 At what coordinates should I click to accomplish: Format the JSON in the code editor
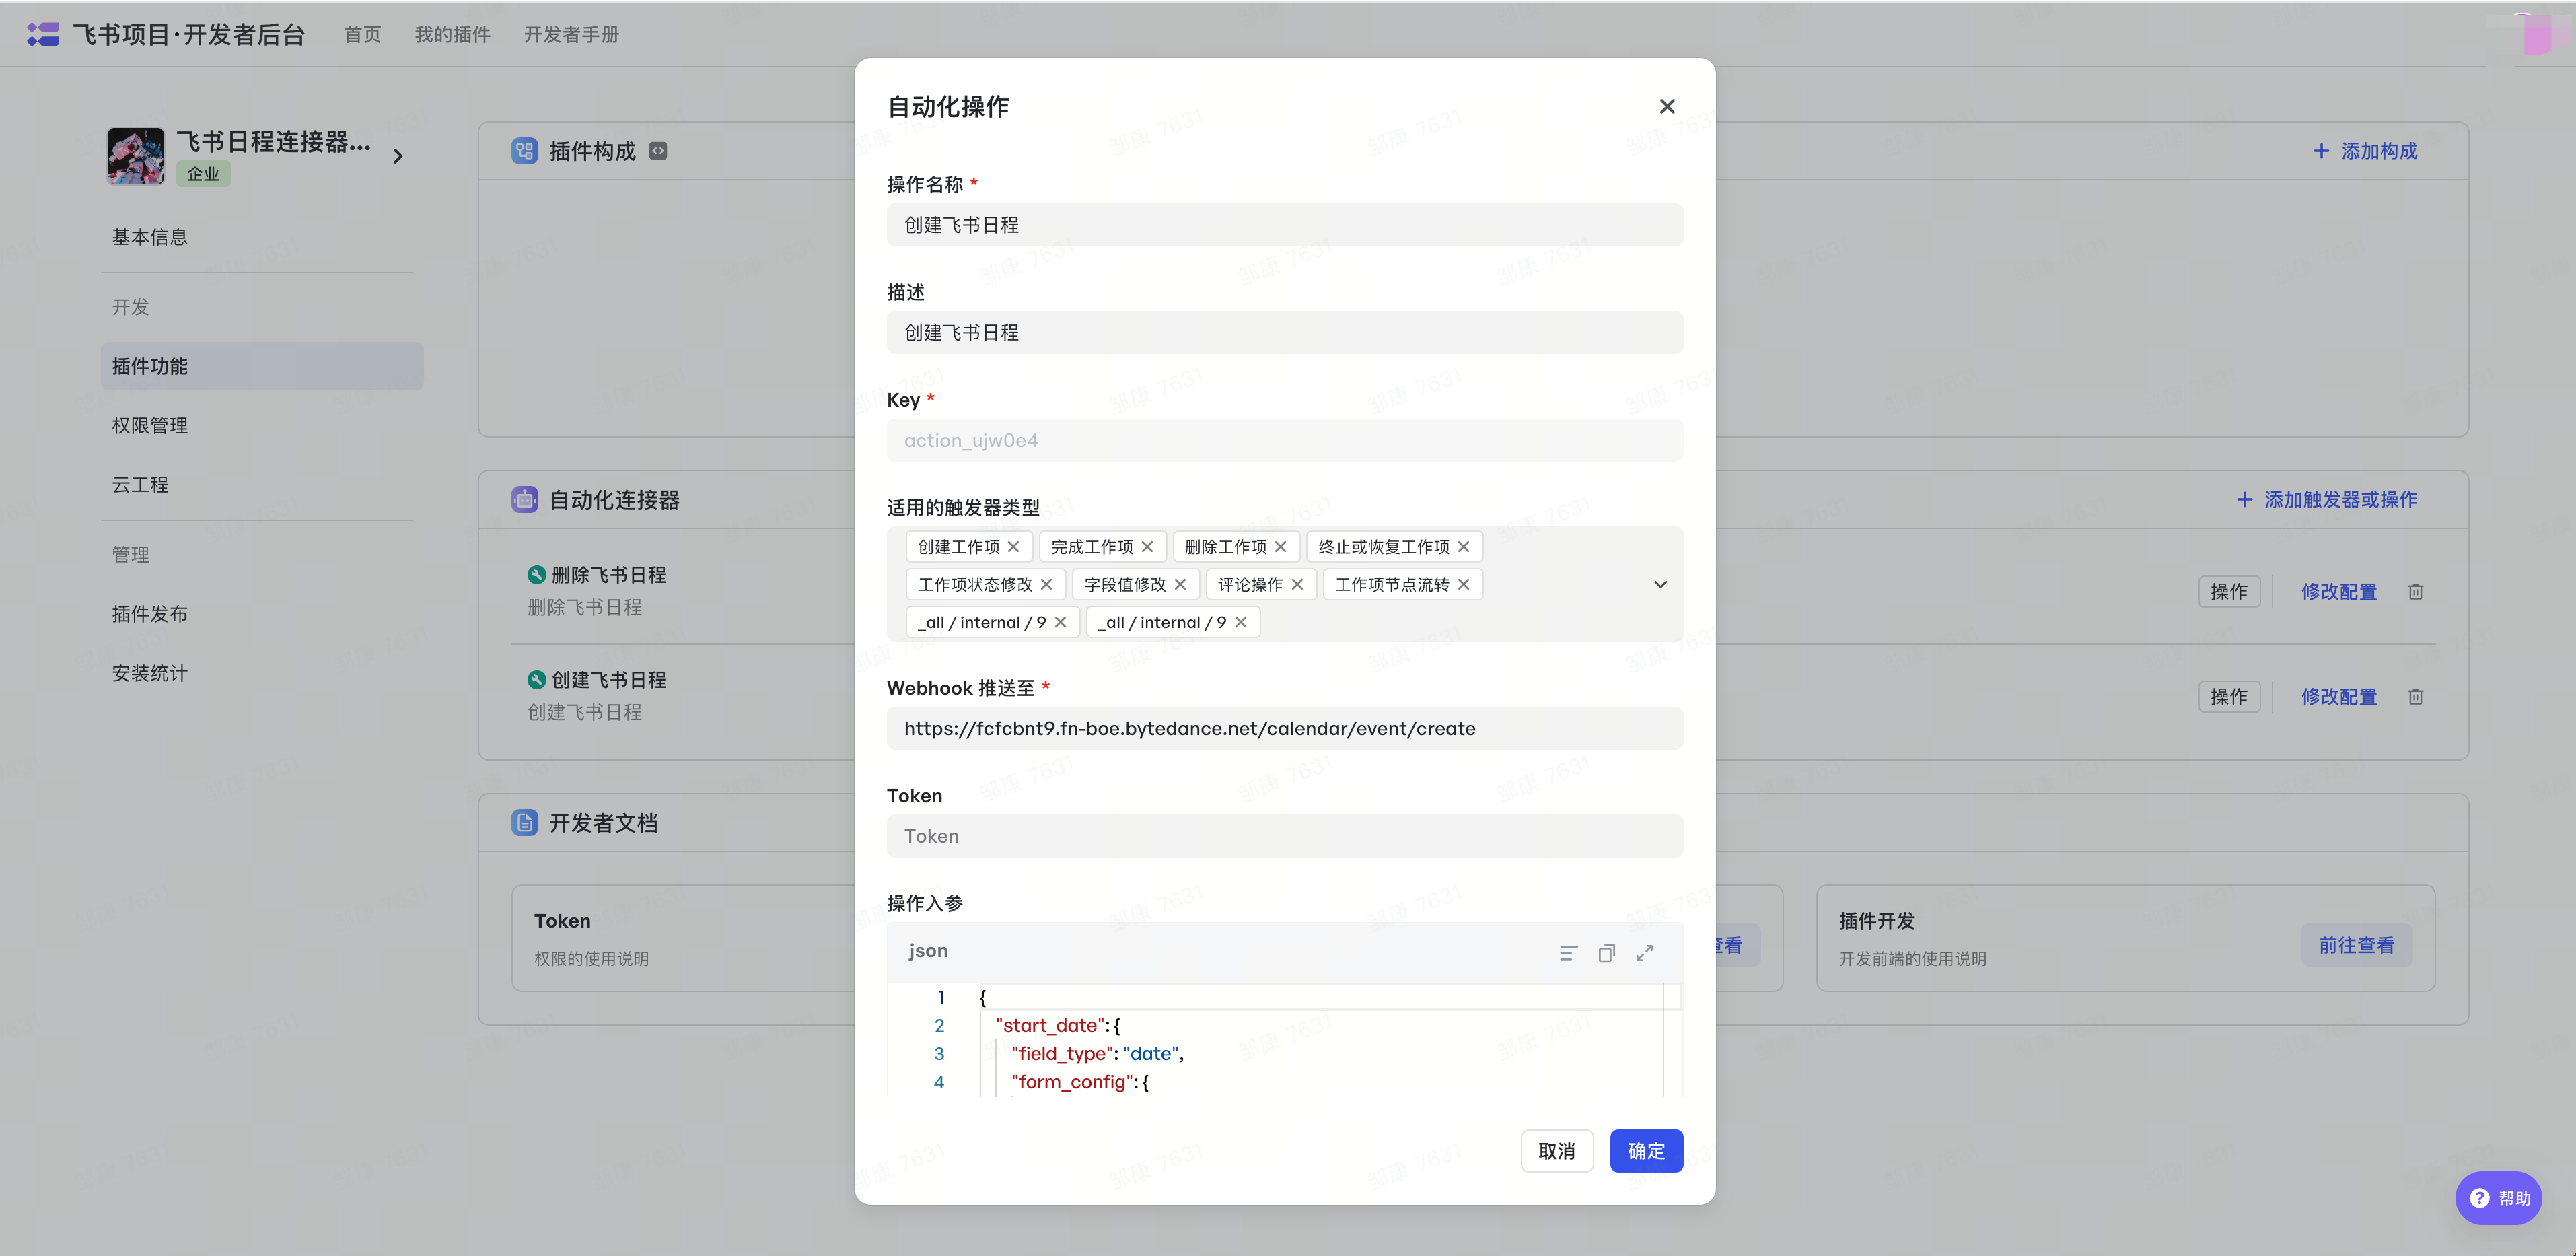[1568, 953]
